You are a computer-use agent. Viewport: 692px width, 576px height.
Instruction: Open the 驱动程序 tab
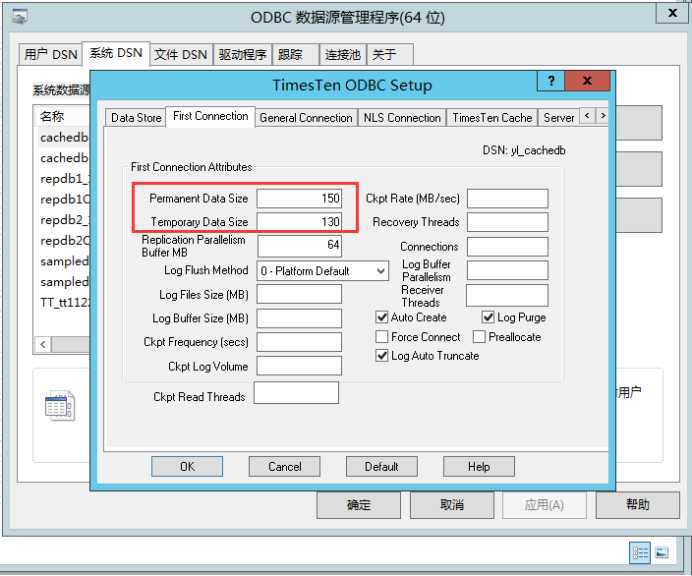[242, 55]
